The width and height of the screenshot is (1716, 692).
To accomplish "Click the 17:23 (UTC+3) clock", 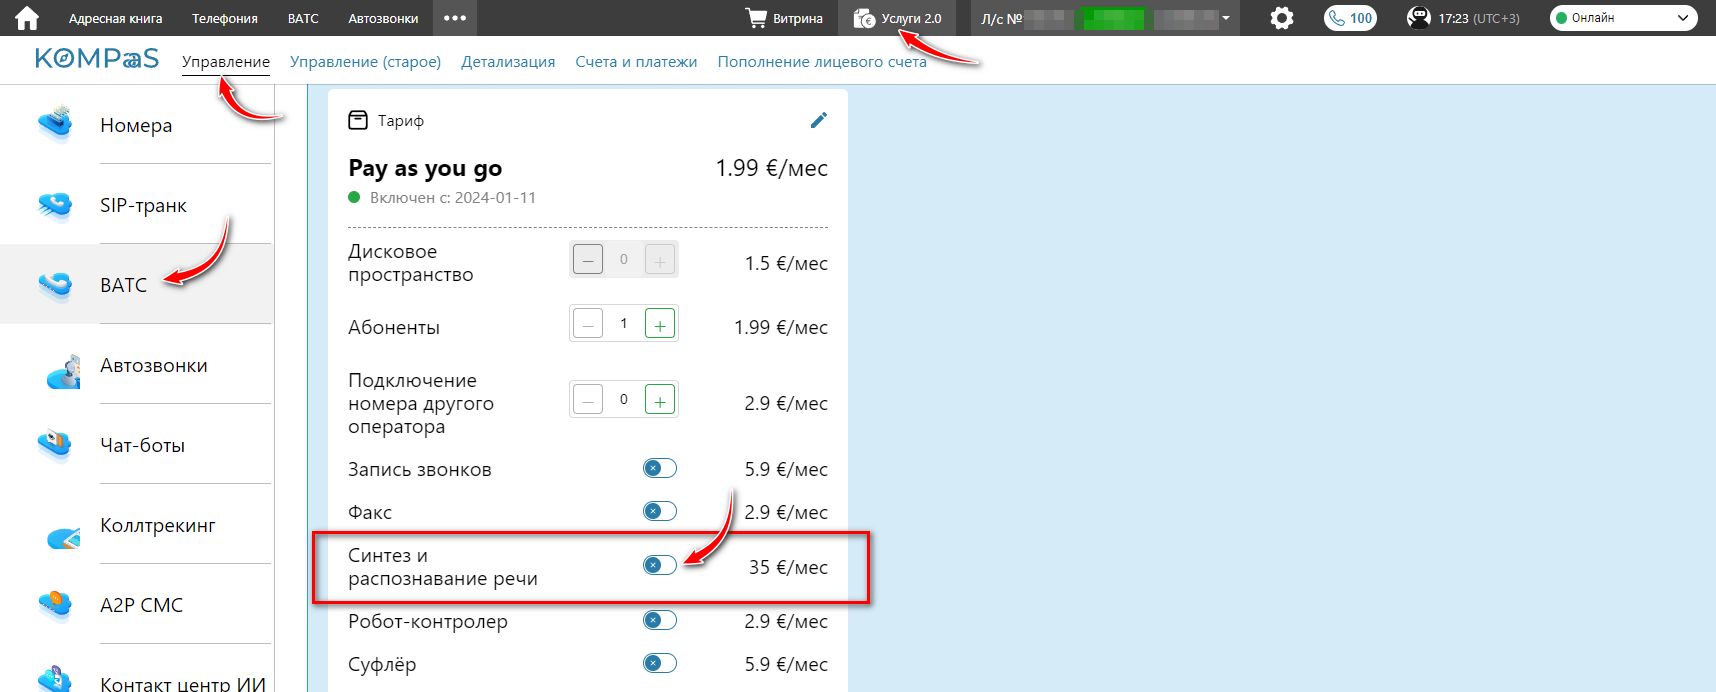I will (1479, 18).
